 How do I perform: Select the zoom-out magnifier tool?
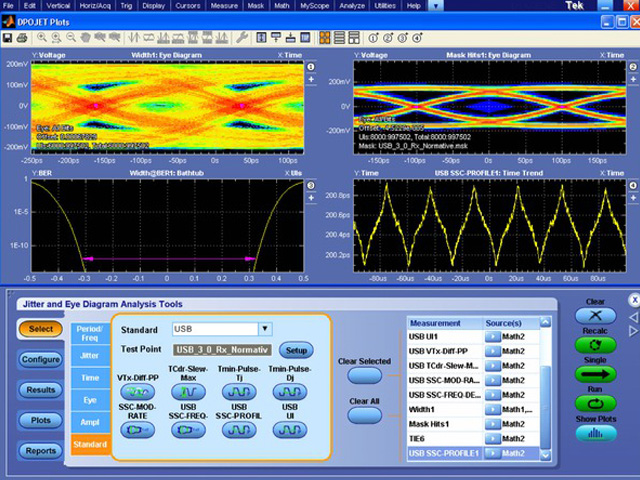tap(71, 38)
